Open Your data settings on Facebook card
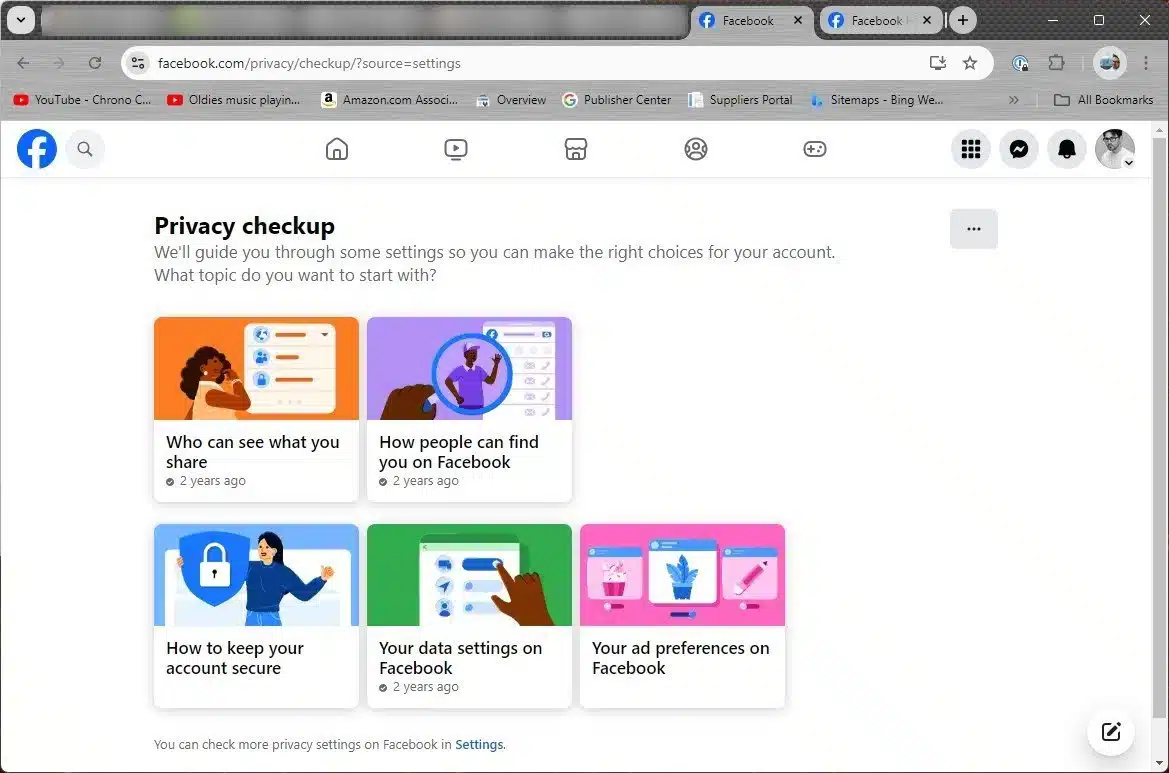 [x=470, y=616]
